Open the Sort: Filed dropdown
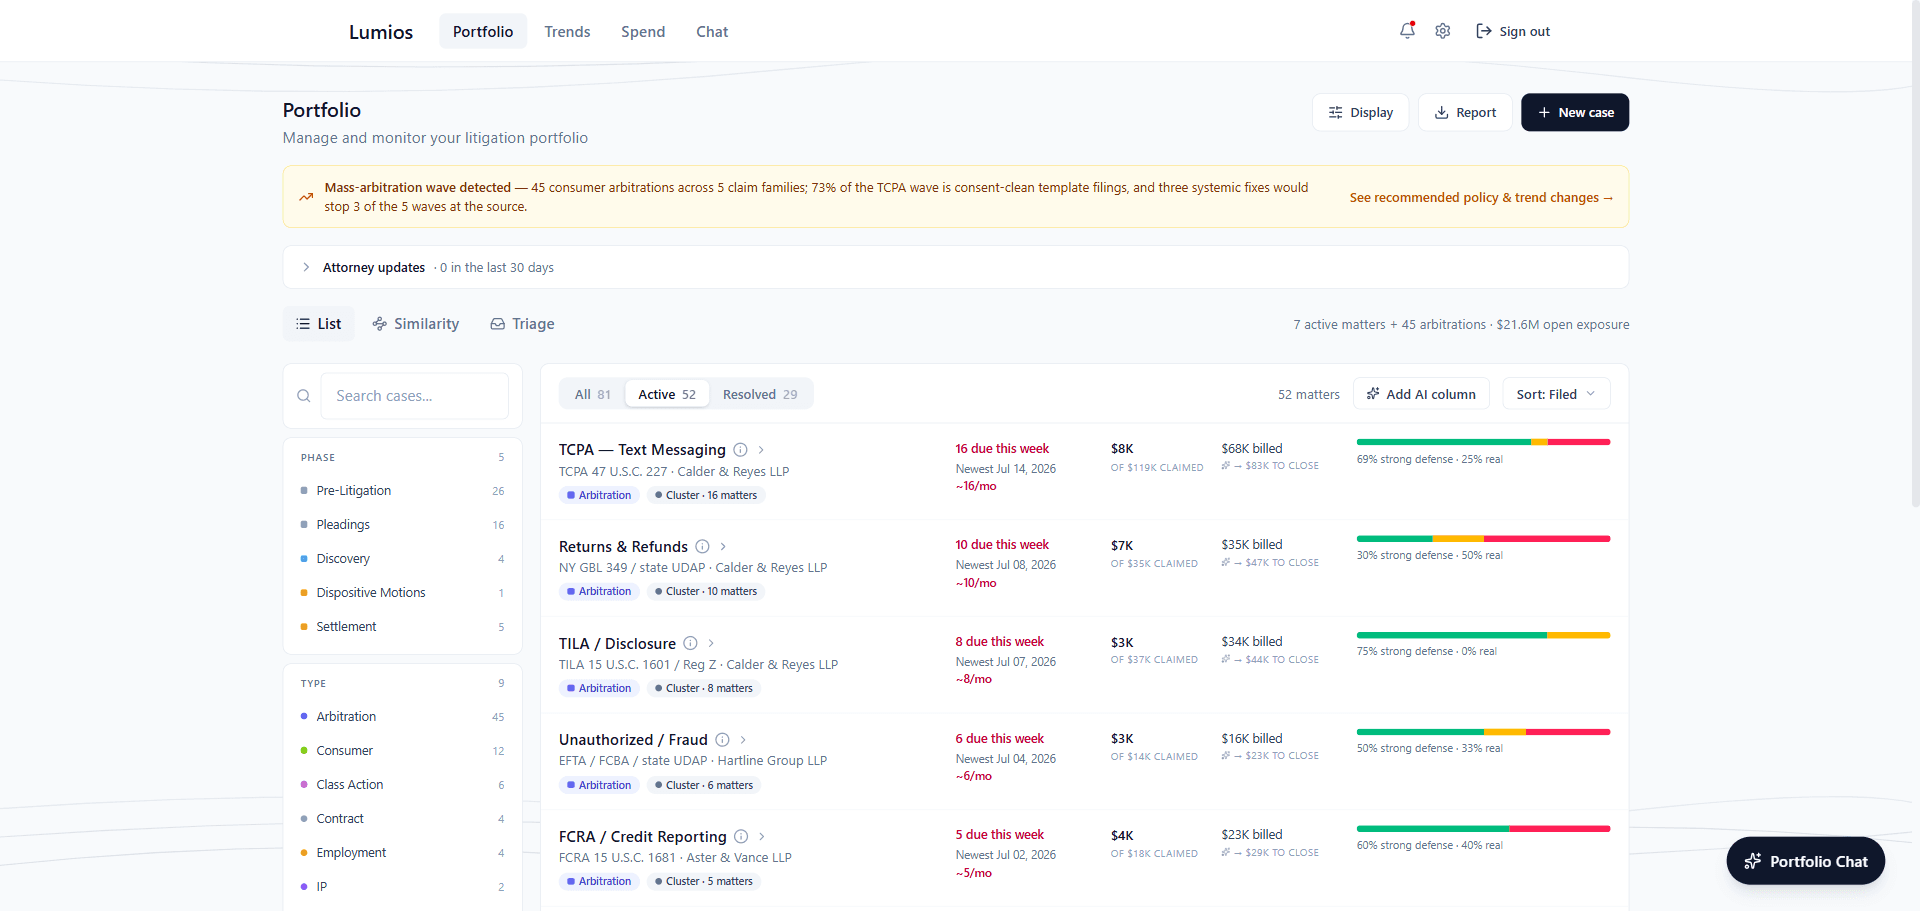1920x911 pixels. click(x=1556, y=394)
